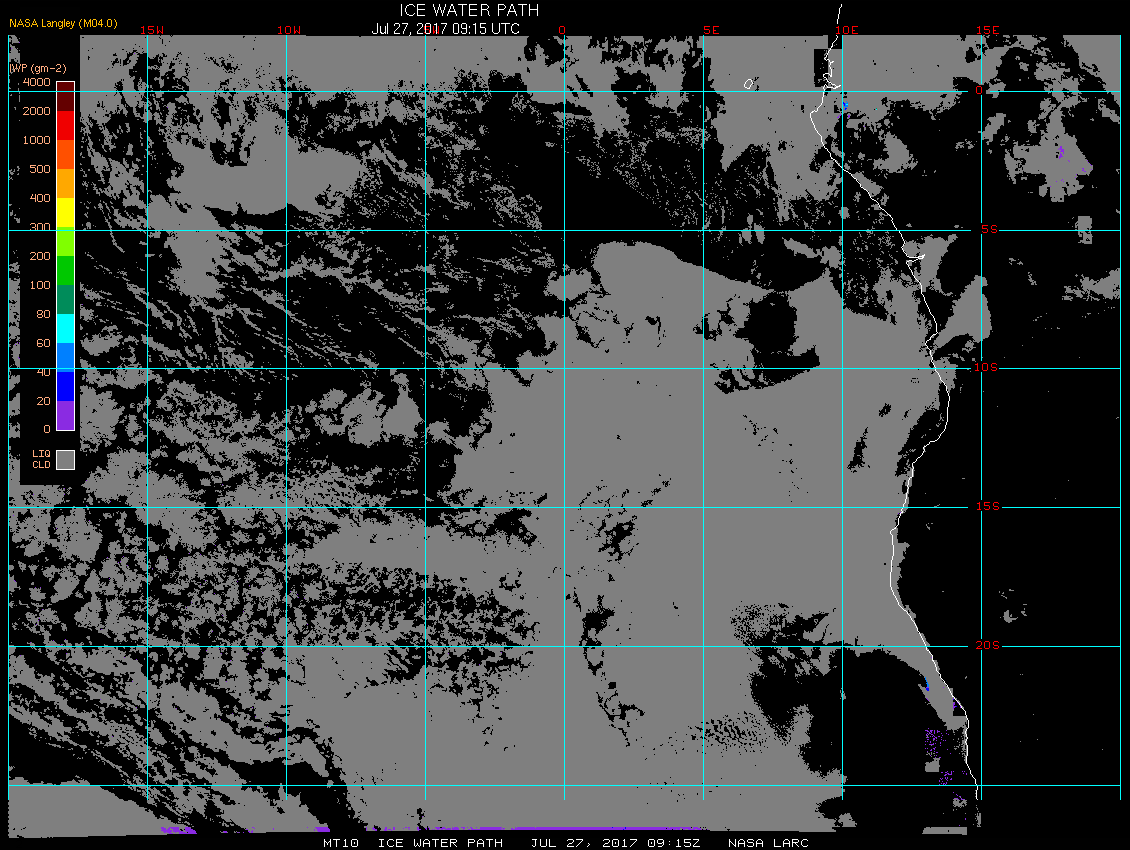
Task: Select the cyan 80 legend color swatch
Action: point(66,328)
